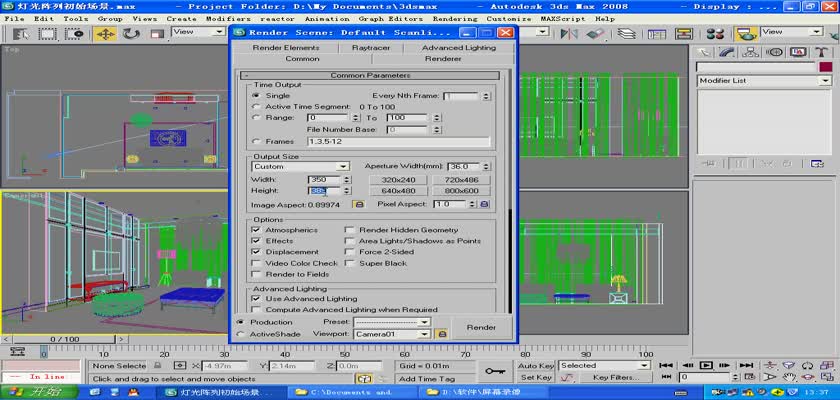Select the Select and Scale tool

(157, 33)
